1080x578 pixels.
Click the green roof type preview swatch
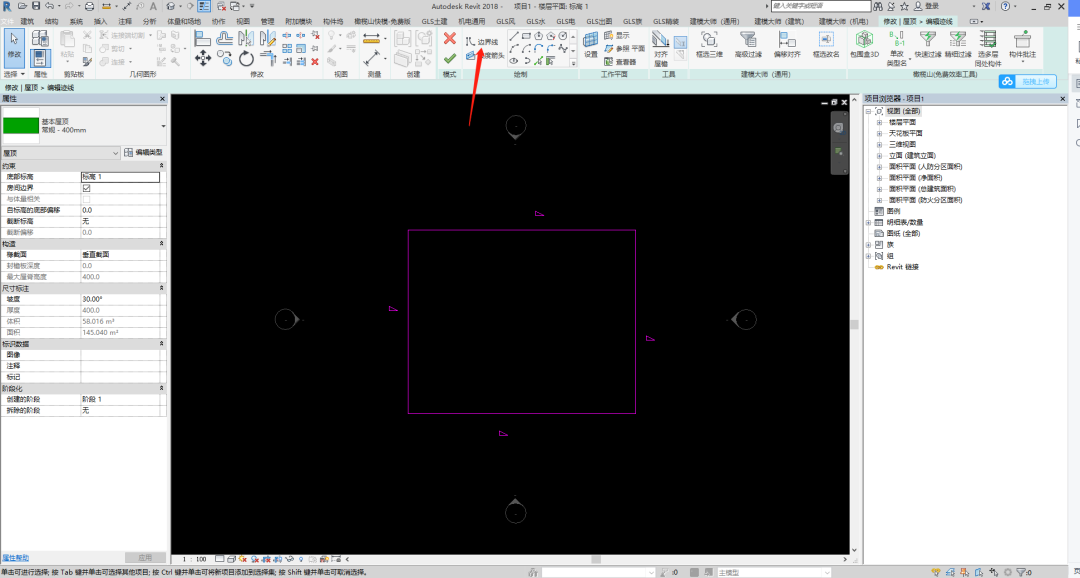[x=21, y=126]
